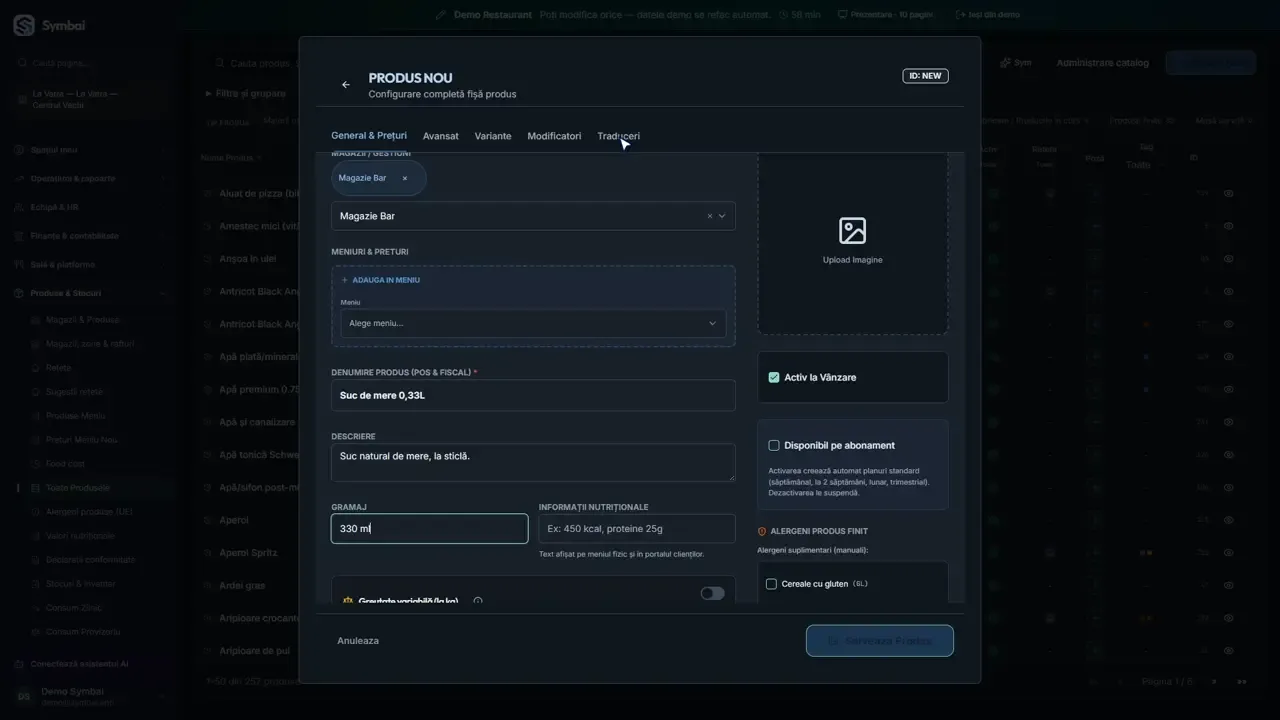Click the ID: NEW badge
This screenshot has height=720, width=1280.
pos(925,76)
